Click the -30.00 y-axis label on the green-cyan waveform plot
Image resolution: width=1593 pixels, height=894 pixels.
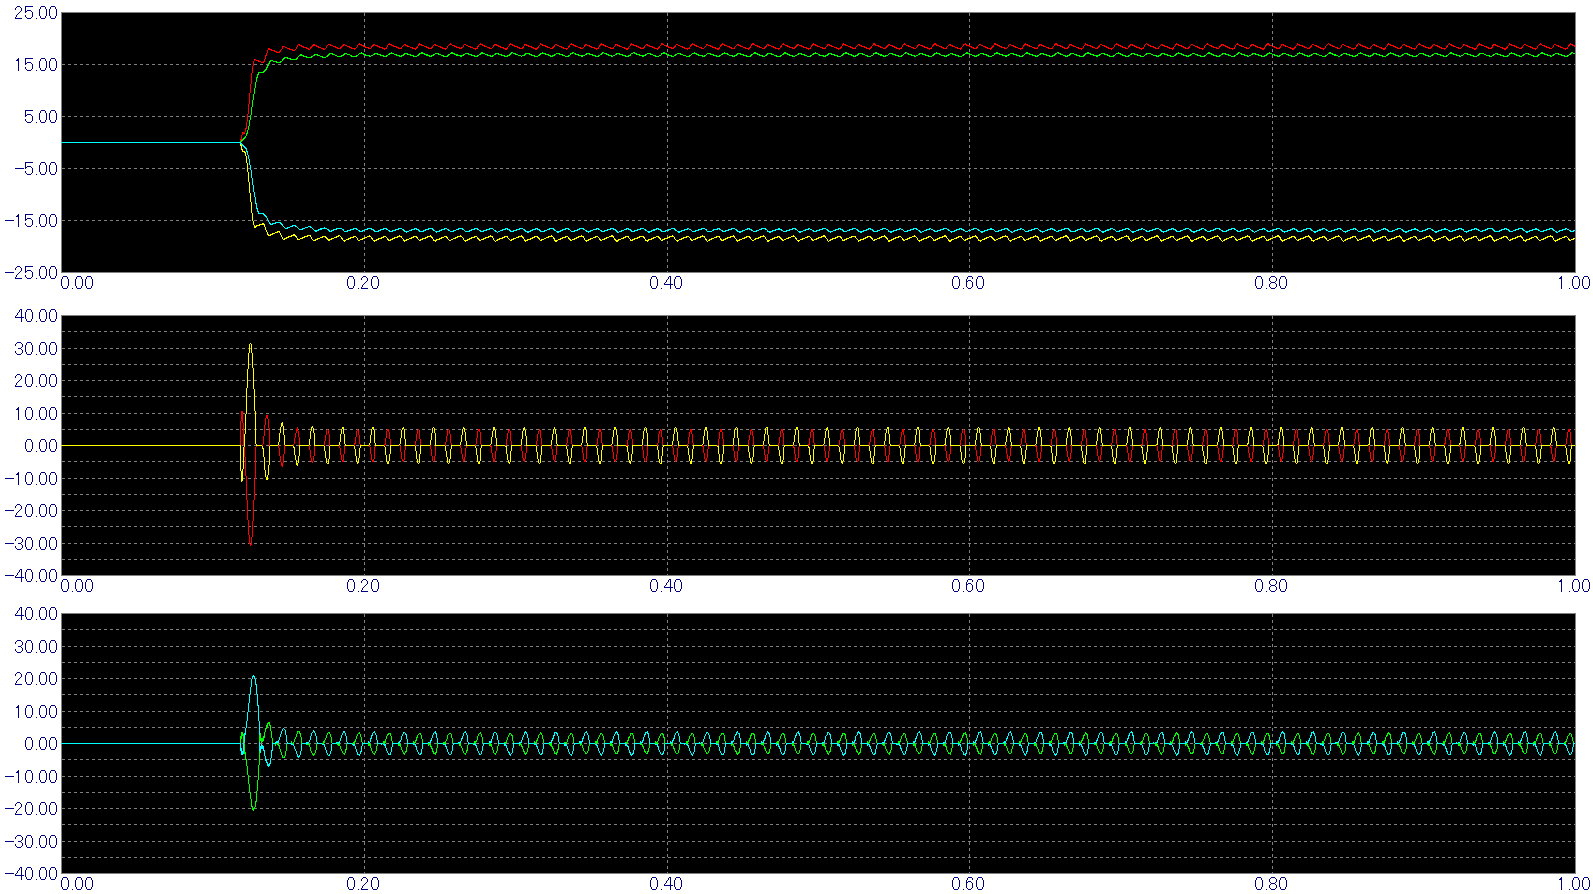tap(31, 842)
